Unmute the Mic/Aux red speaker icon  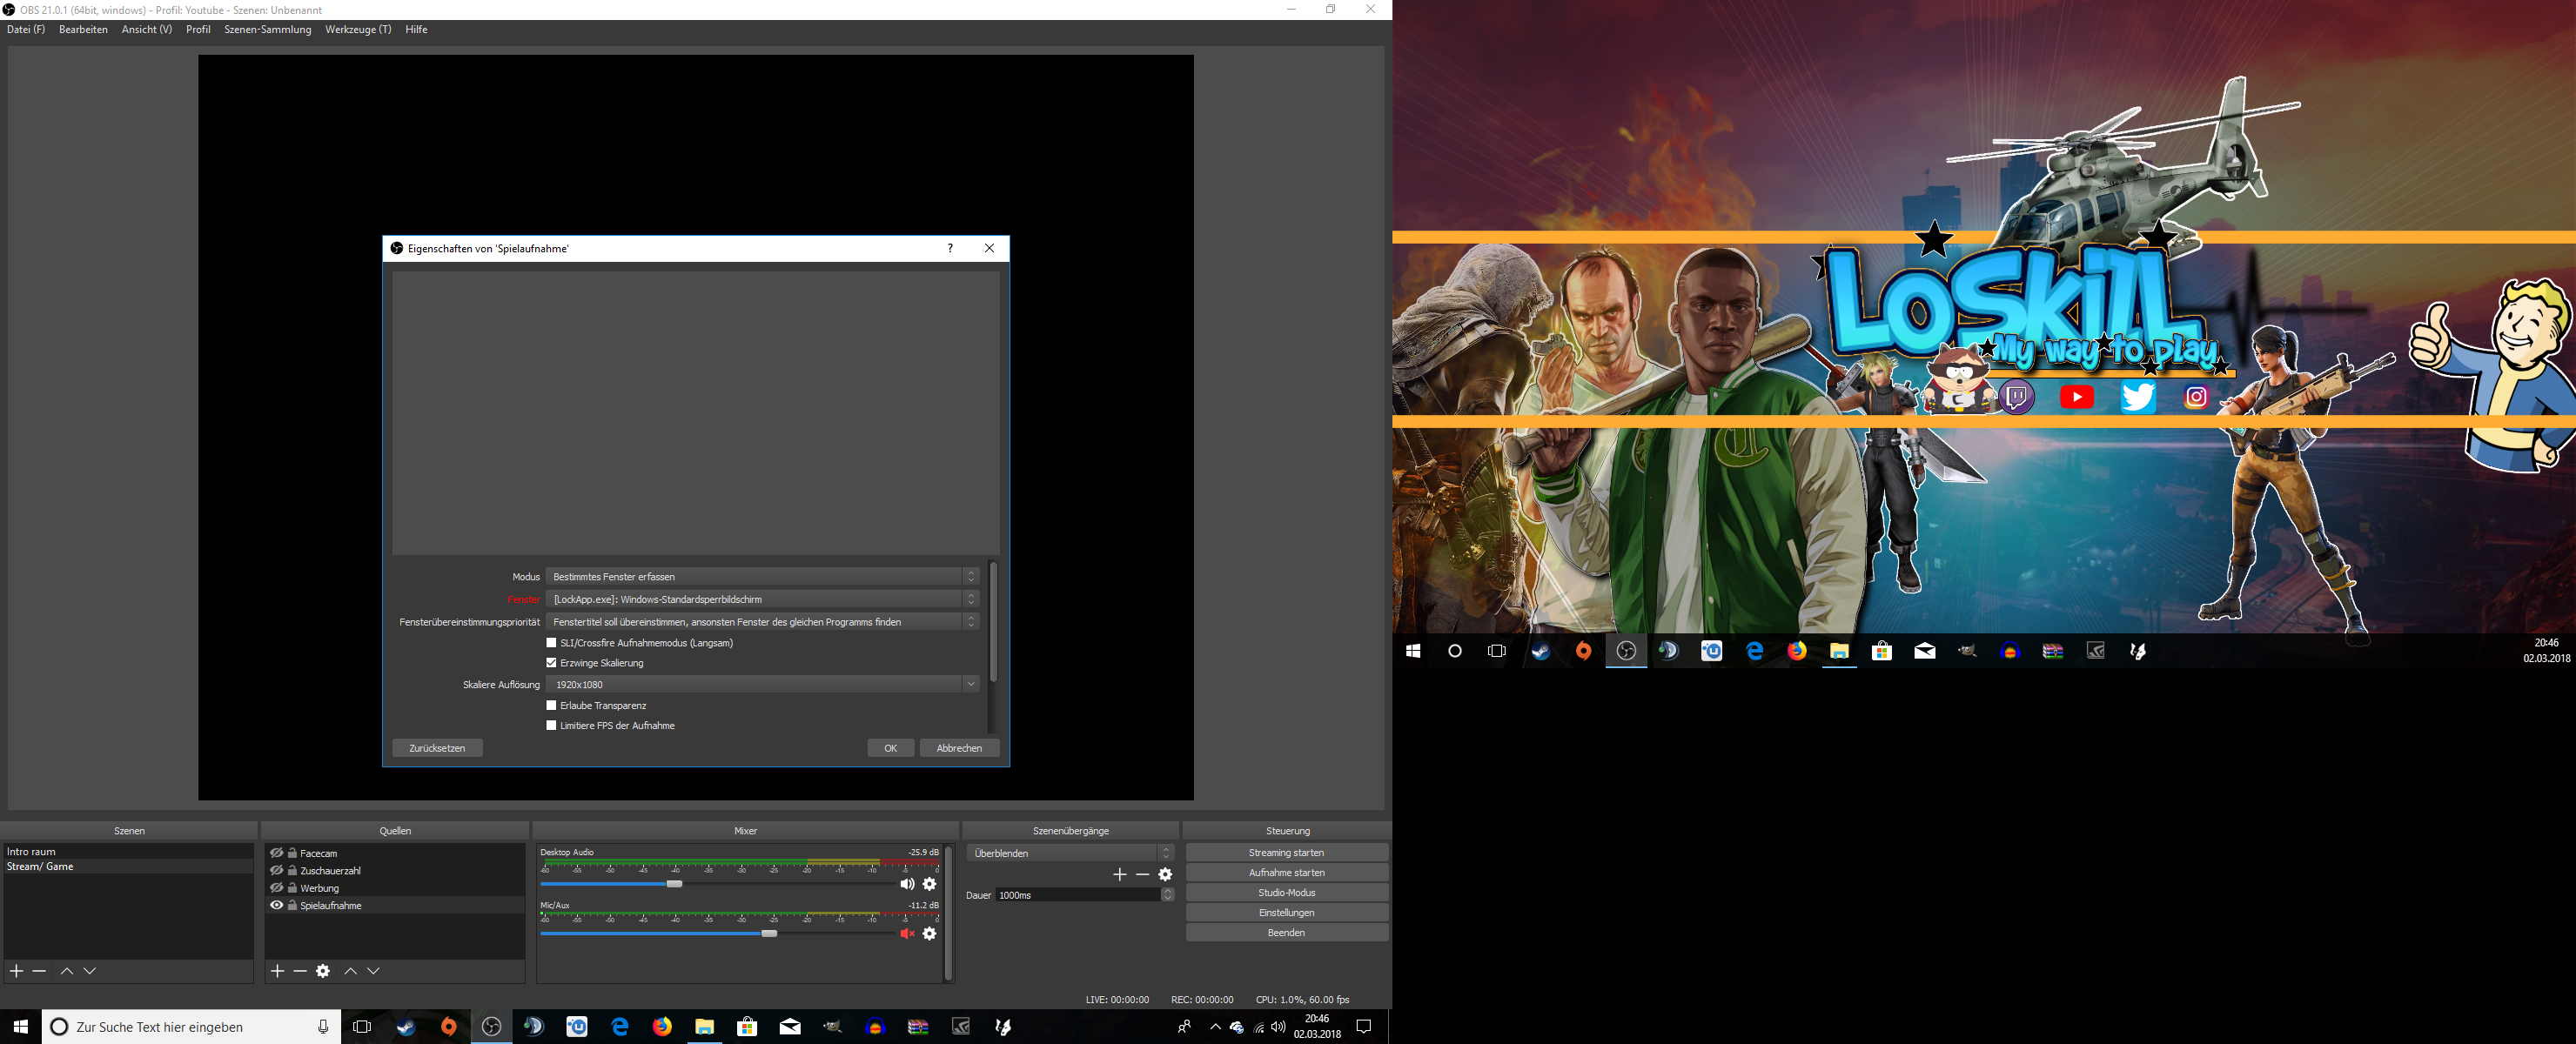coord(907,934)
